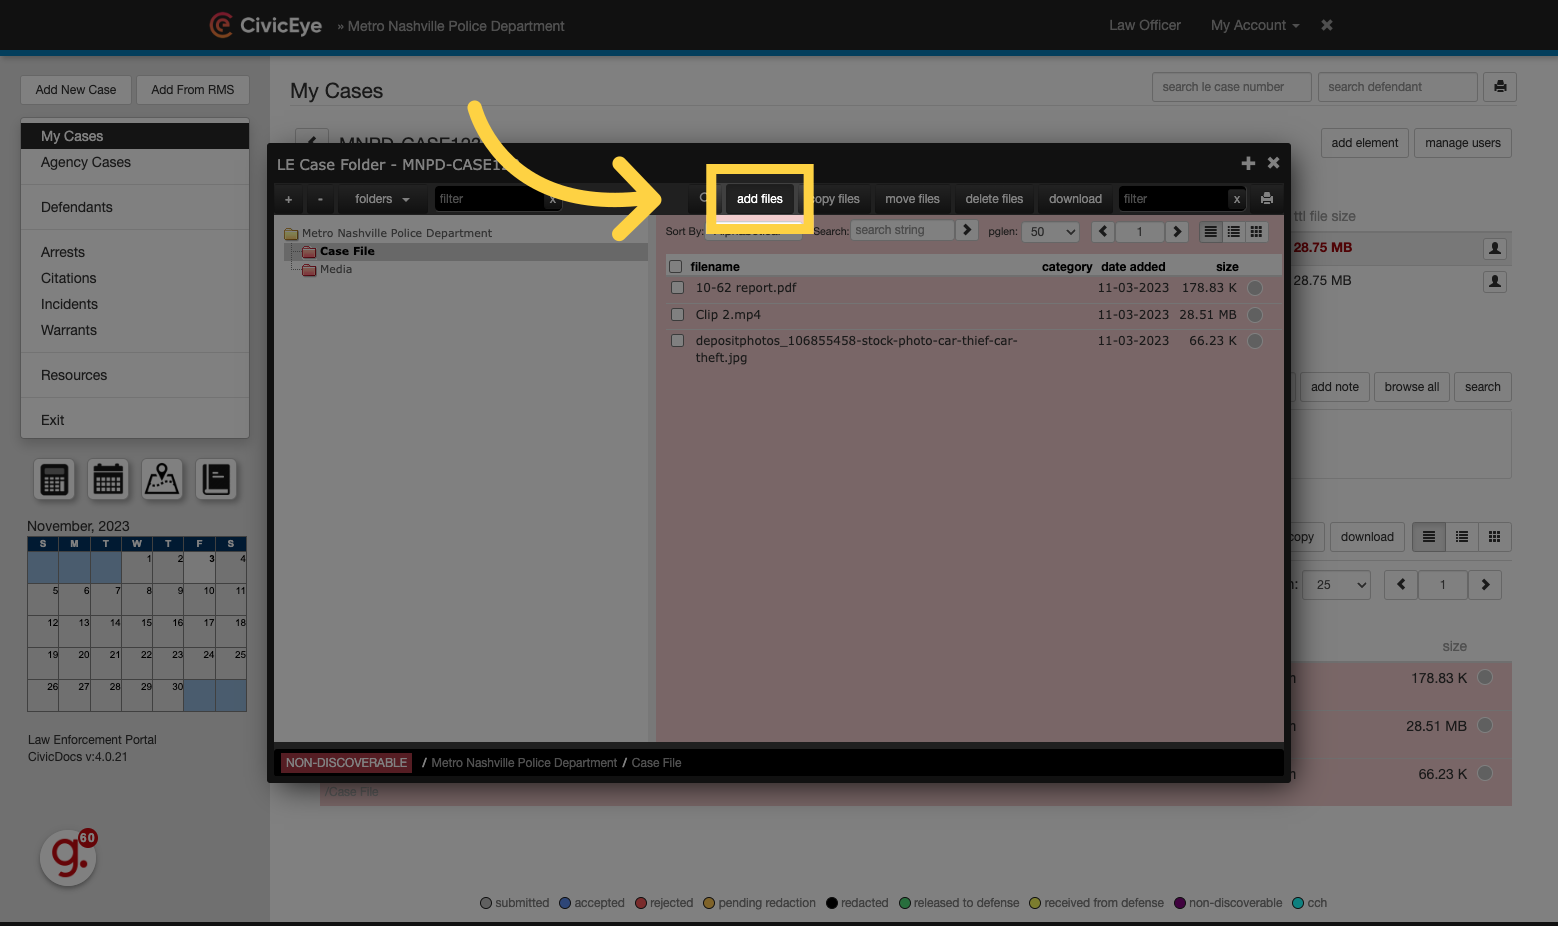Open the calculator tool icon
The width and height of the screenshot is (1558, 926).
55,480
